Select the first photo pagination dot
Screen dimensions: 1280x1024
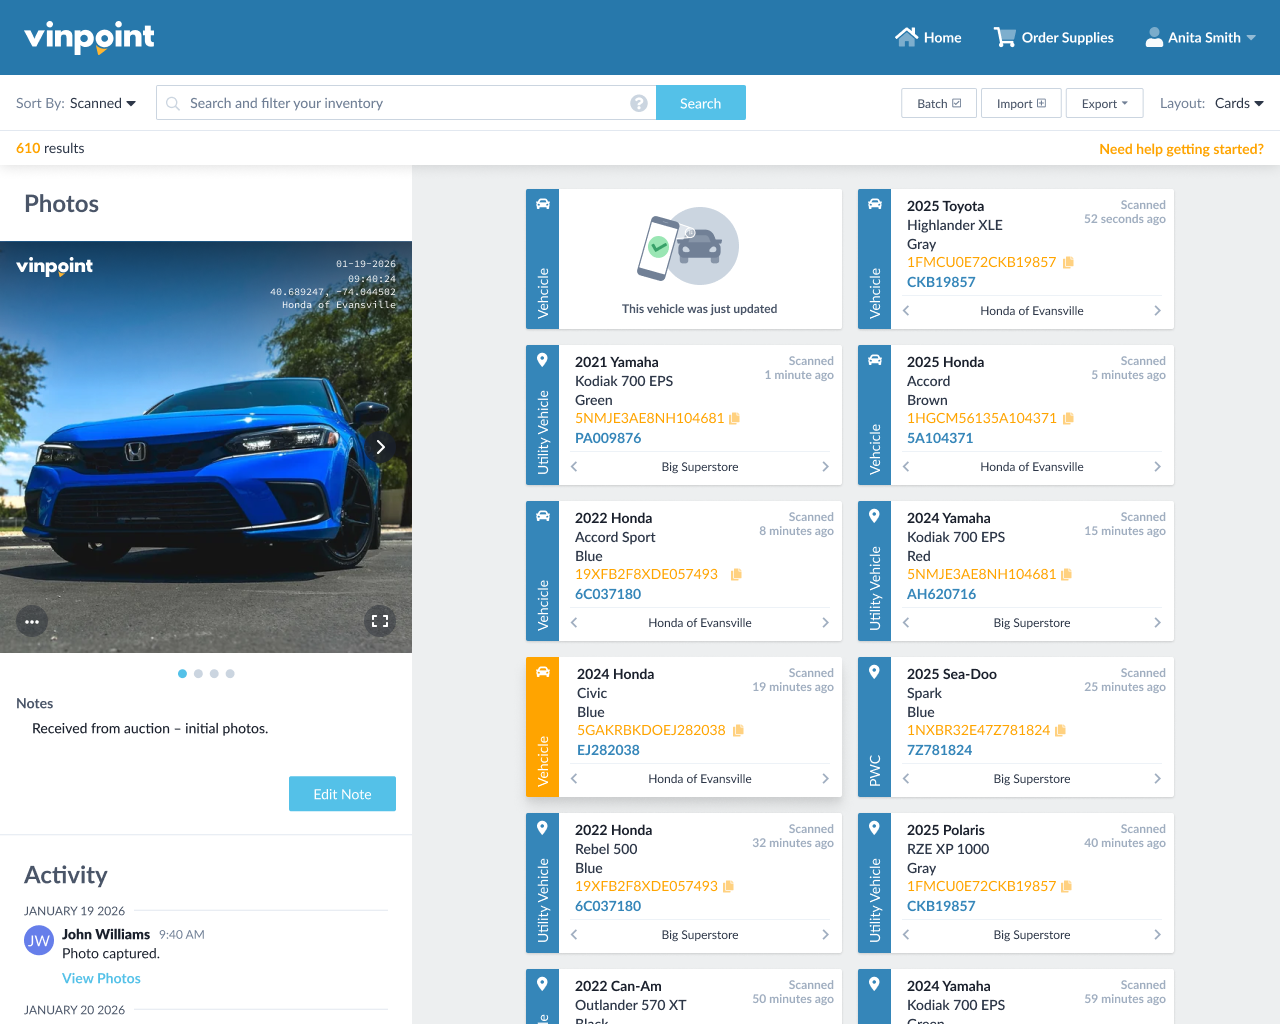182,674
